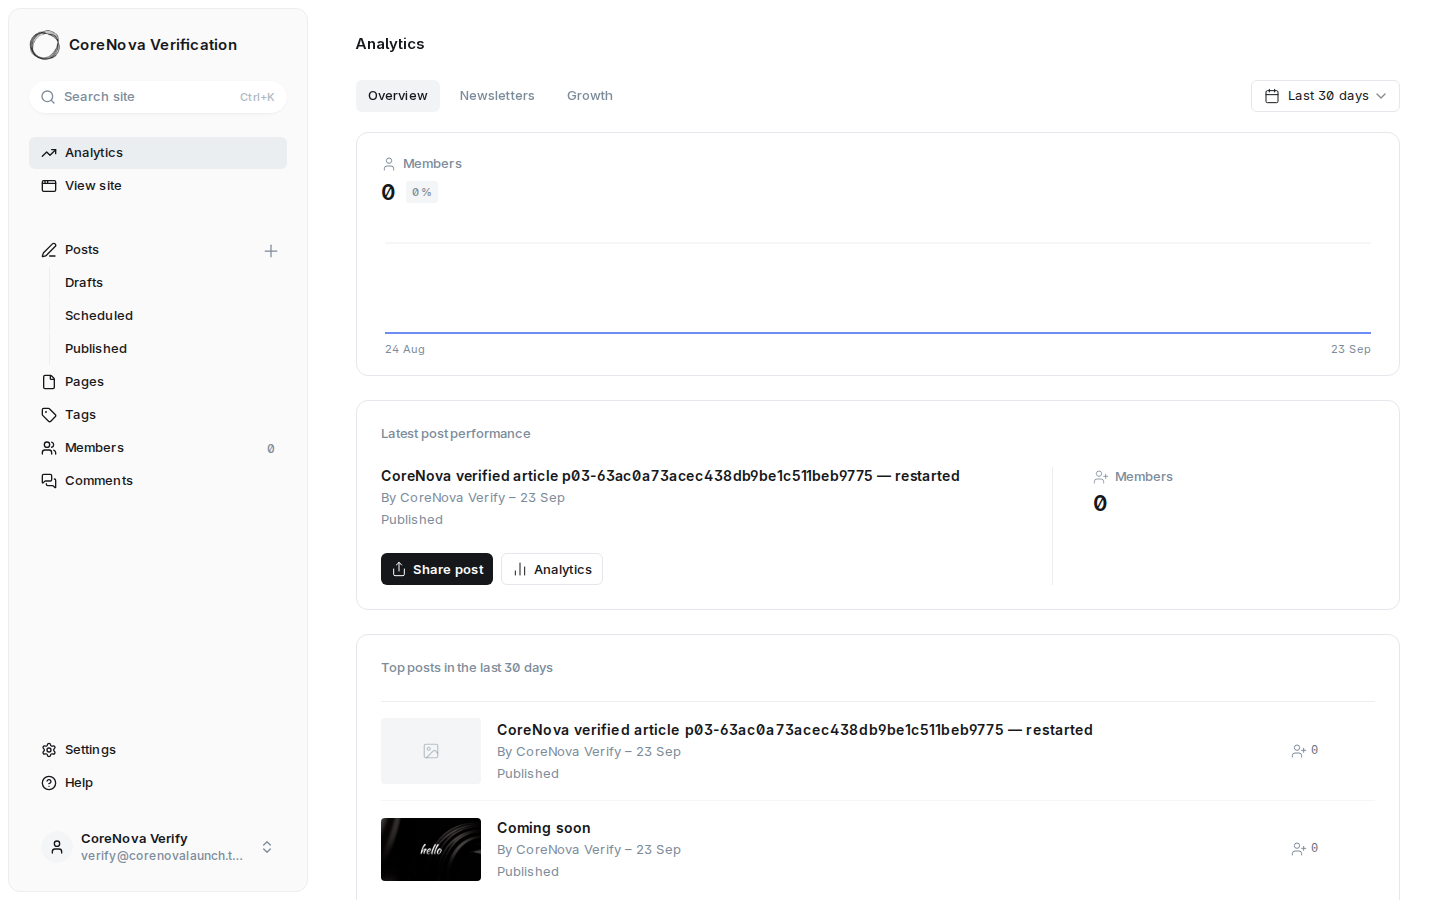Click the Members count badge in sidebar
Screen dimensions: 1440x900
tap(271, 449)
